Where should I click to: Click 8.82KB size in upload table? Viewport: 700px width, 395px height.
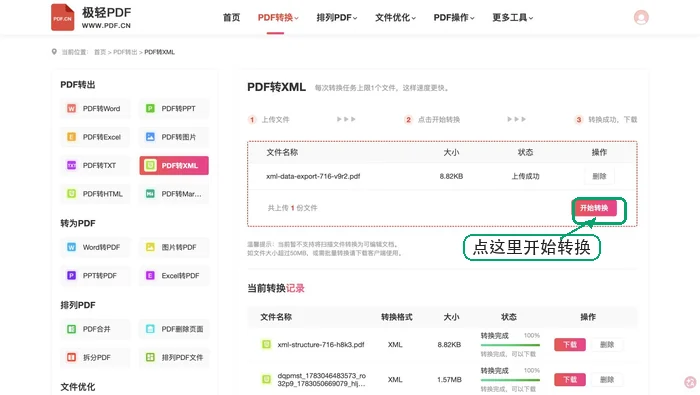451,176
